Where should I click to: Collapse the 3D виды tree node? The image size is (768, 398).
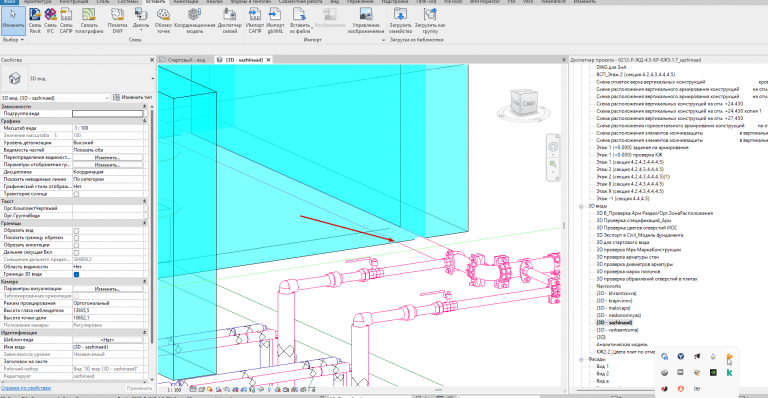[x=581, y=206]
